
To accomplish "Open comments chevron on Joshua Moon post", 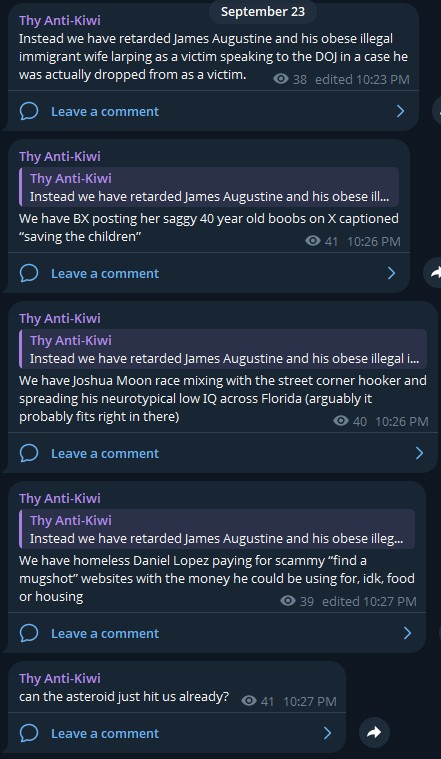I will [419, 454].
